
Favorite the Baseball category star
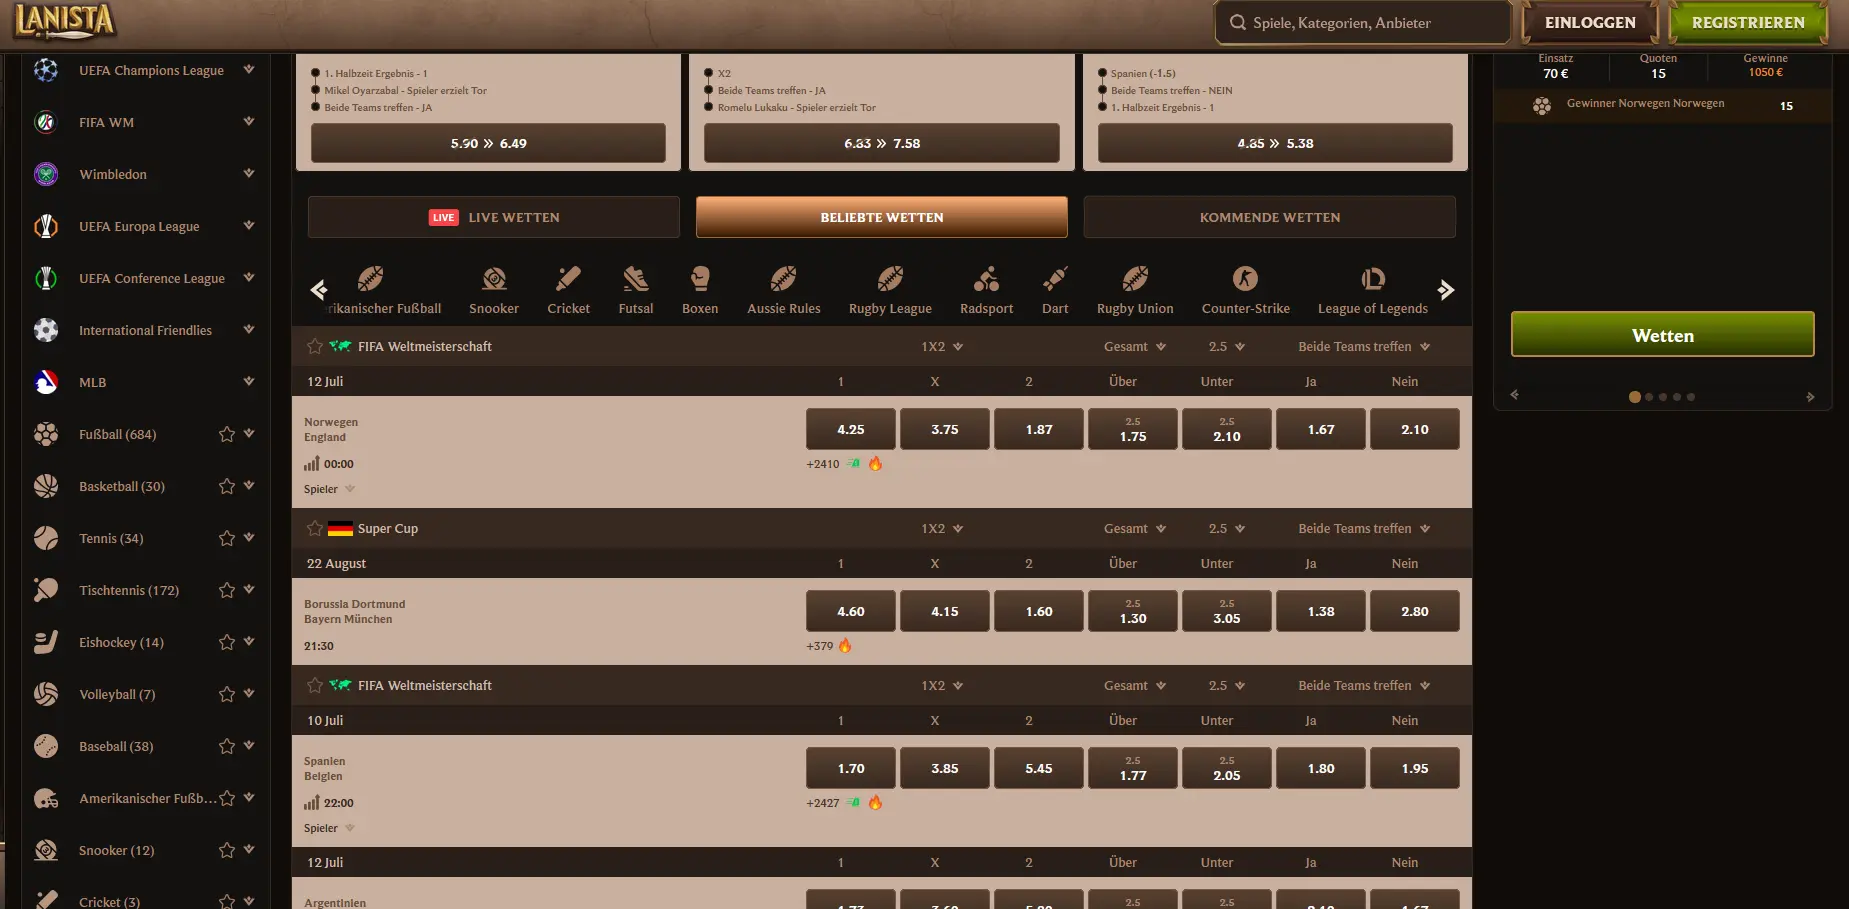tap(227, 746)
